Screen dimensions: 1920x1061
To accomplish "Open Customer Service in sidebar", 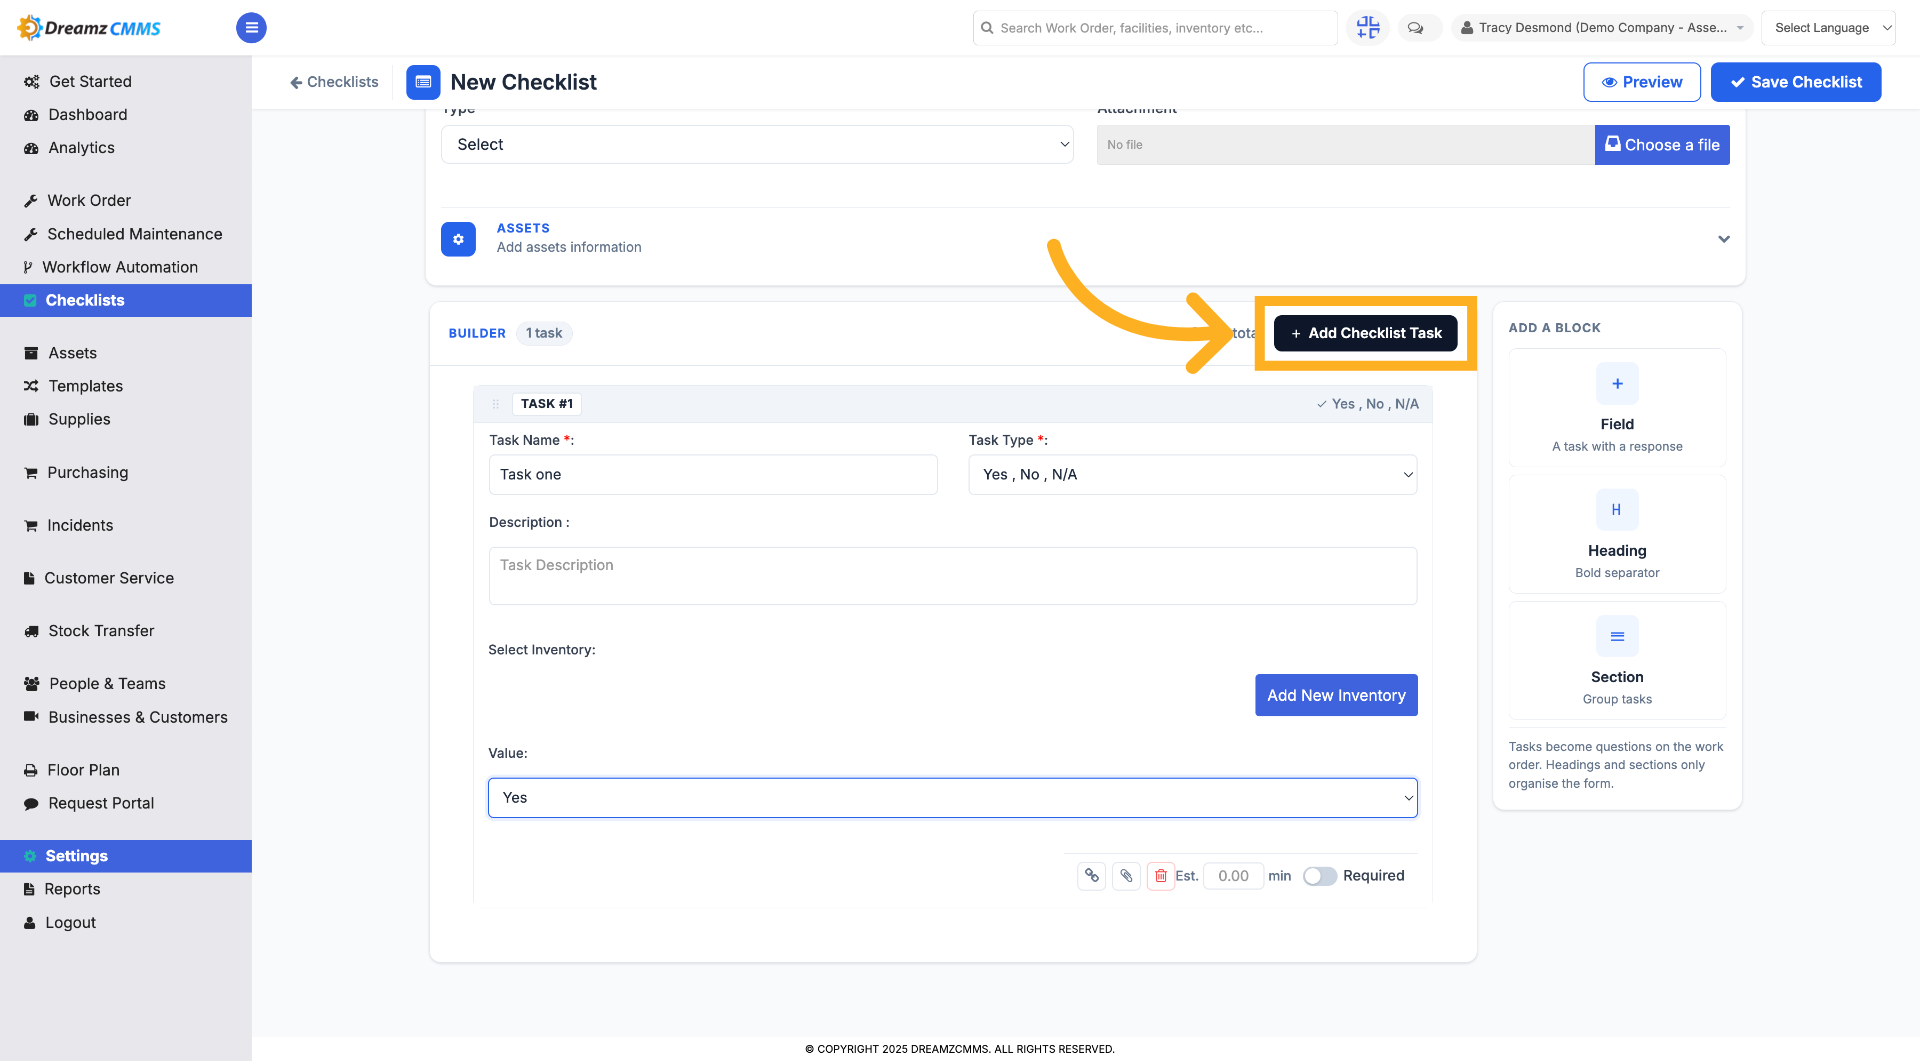I will [109, 578].
